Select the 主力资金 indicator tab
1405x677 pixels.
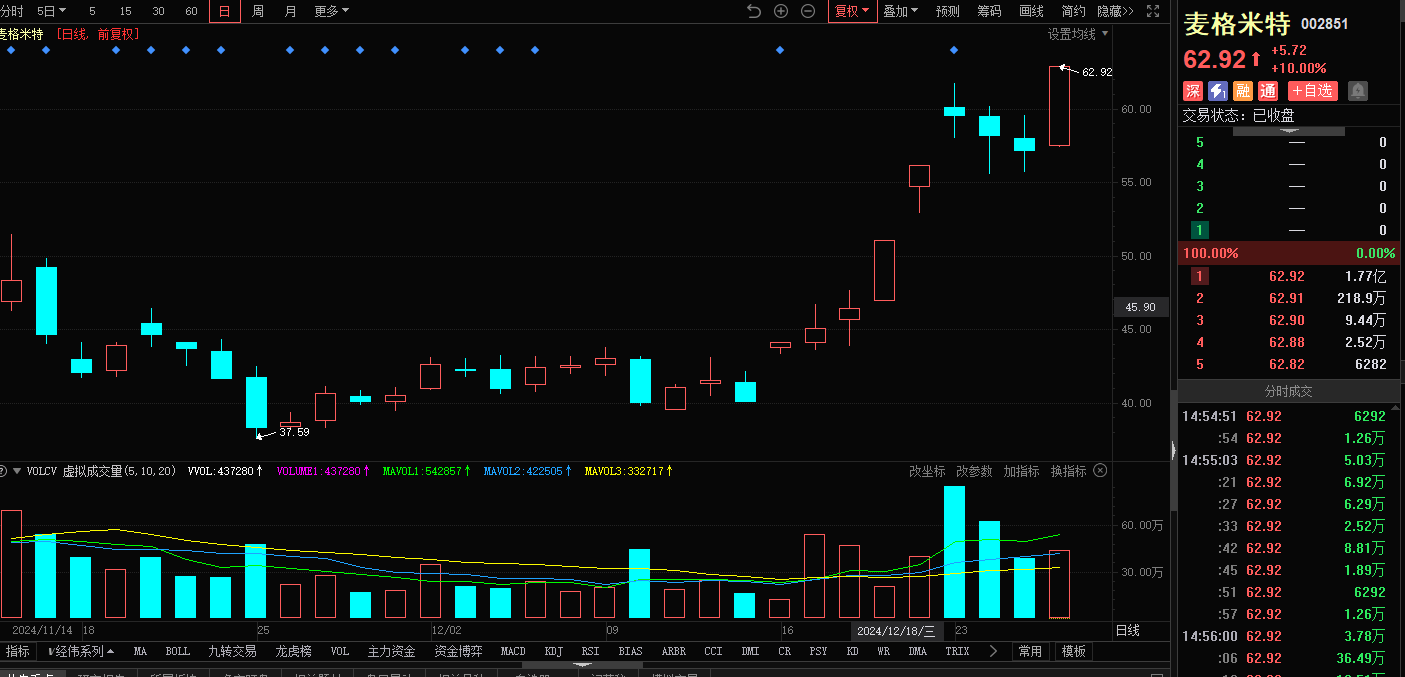click(x=391, y=651)
